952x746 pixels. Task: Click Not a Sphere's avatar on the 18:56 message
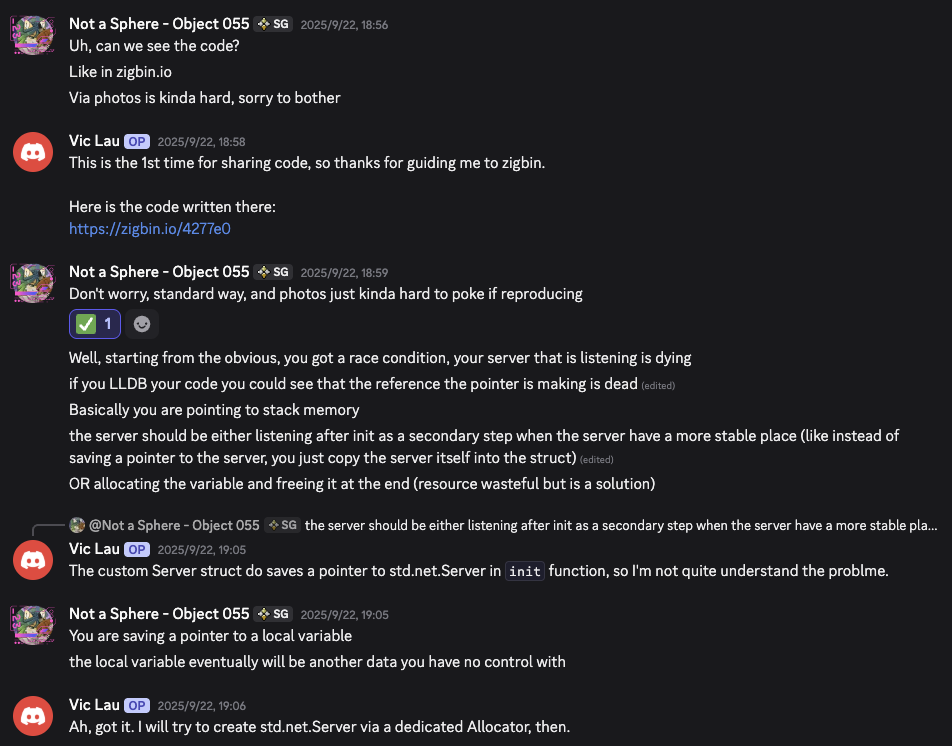tap(33, 35)
